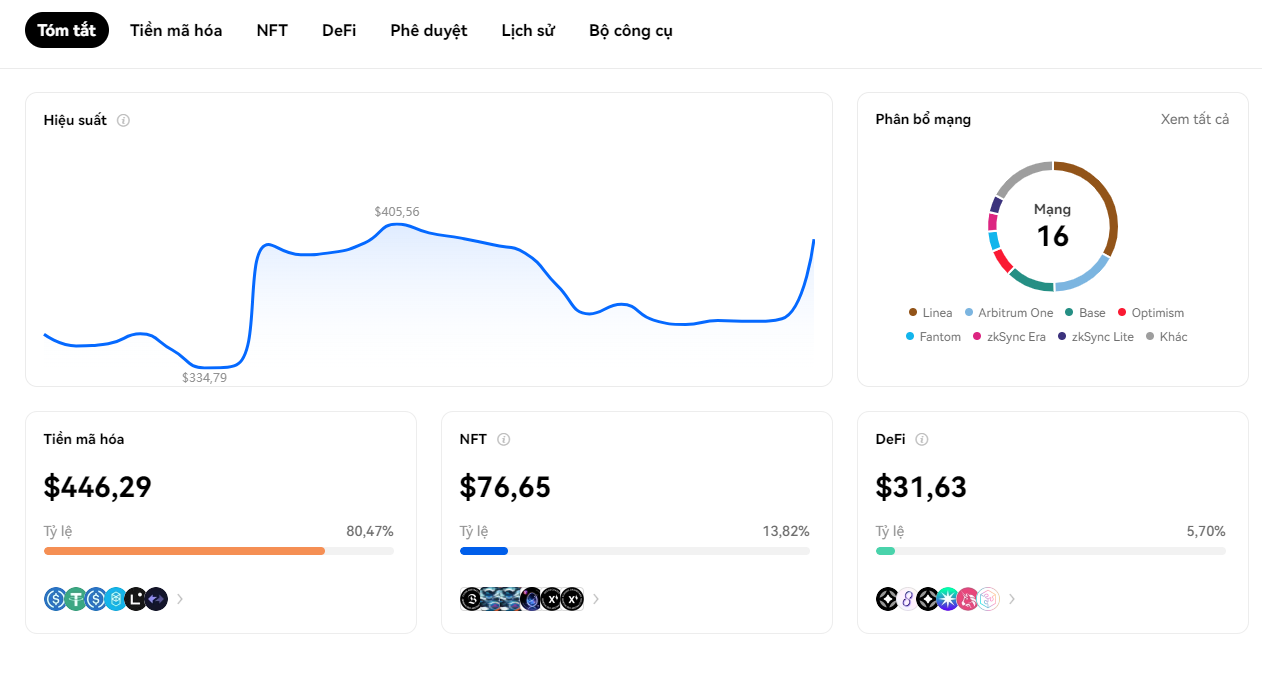Click the info icon next to DeFi
The image size is (1262, 678).
pos(922,439)
